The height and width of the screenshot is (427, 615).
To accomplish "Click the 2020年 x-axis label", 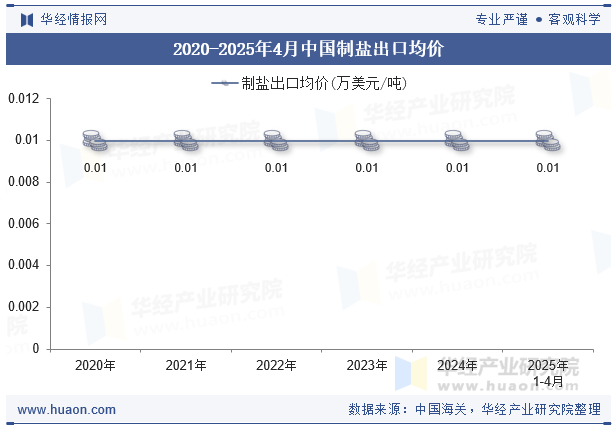I will [x=95, y=365].
